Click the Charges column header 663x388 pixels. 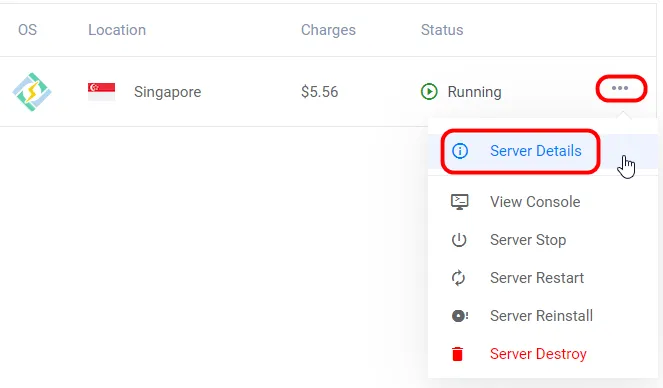pyautogui.click(x=328, y=30)
